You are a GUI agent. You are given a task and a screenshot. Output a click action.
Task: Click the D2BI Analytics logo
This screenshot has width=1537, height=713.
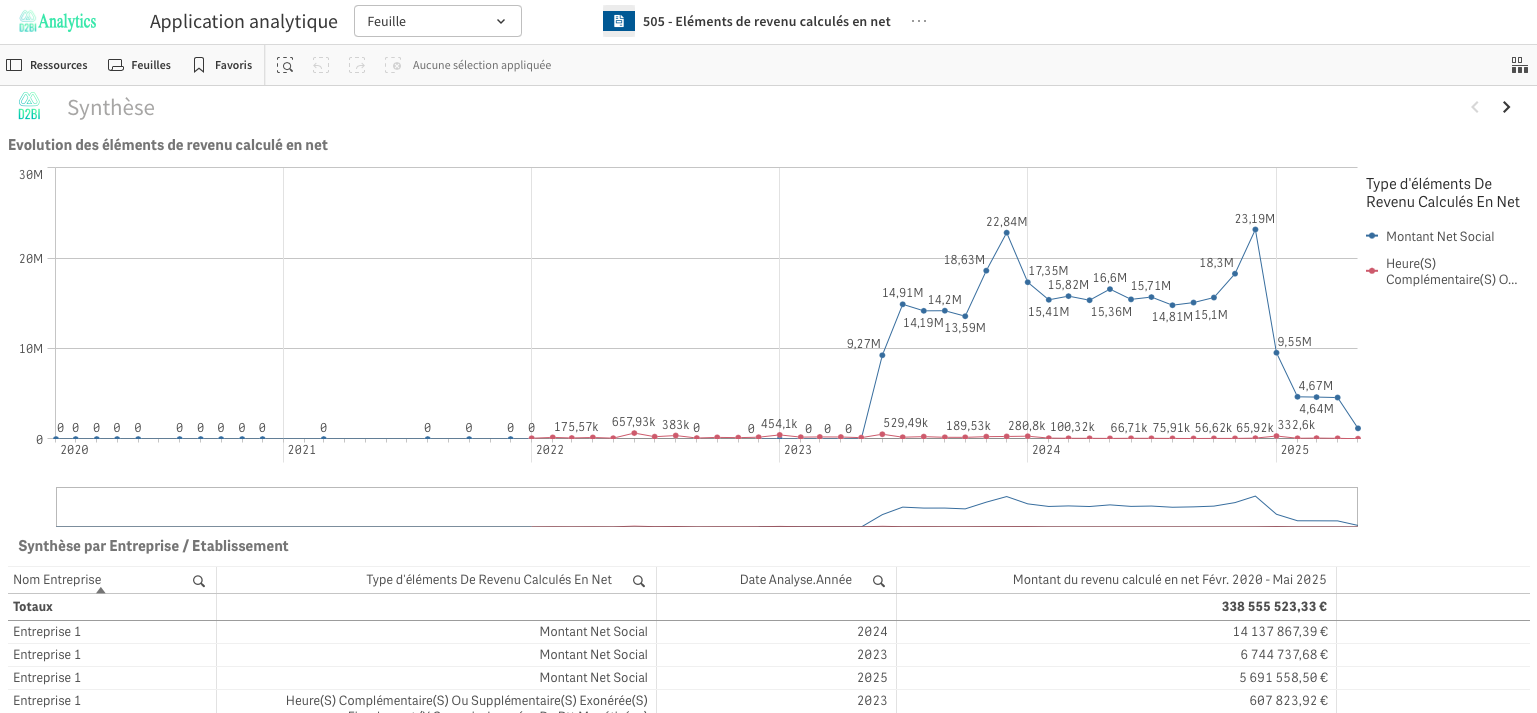pyautogui.click(x=57, y=21)
